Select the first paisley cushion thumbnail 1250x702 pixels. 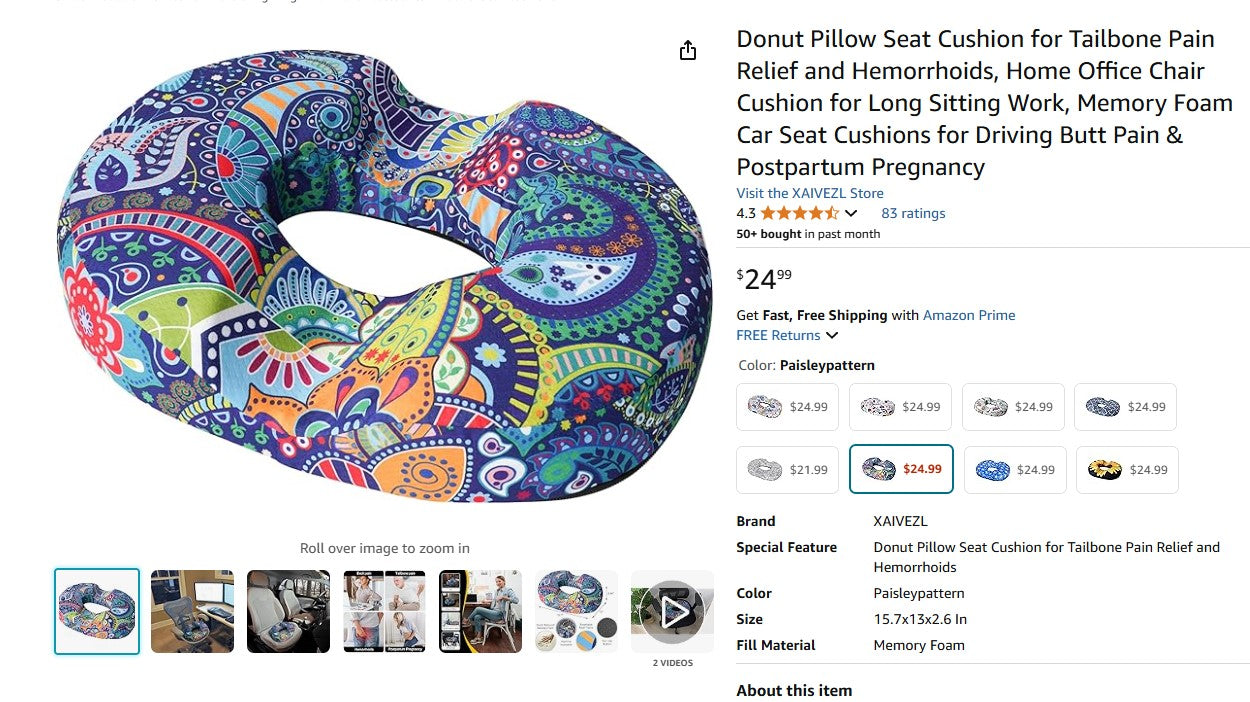96,611
